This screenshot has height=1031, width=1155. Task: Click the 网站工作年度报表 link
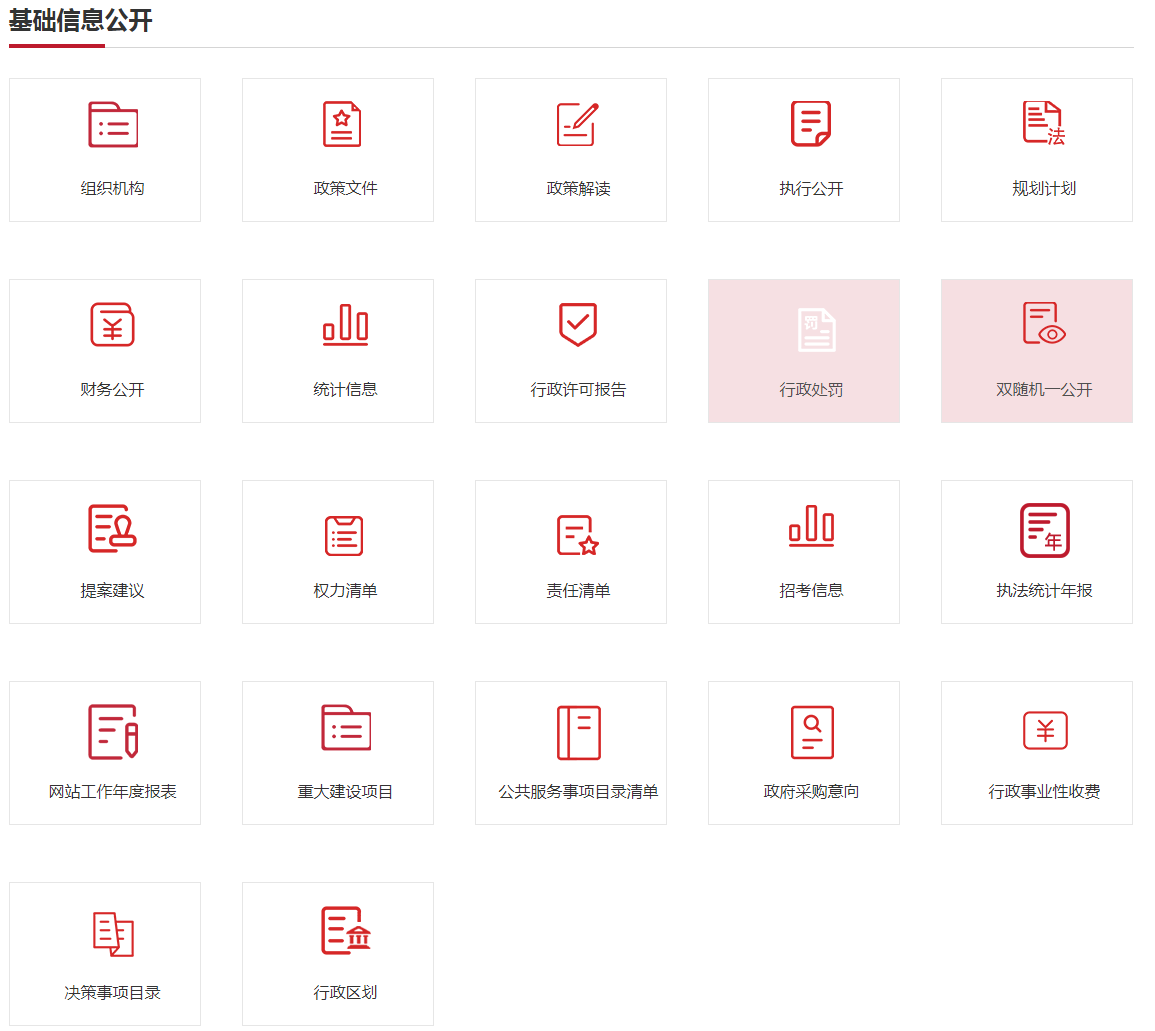112,792
